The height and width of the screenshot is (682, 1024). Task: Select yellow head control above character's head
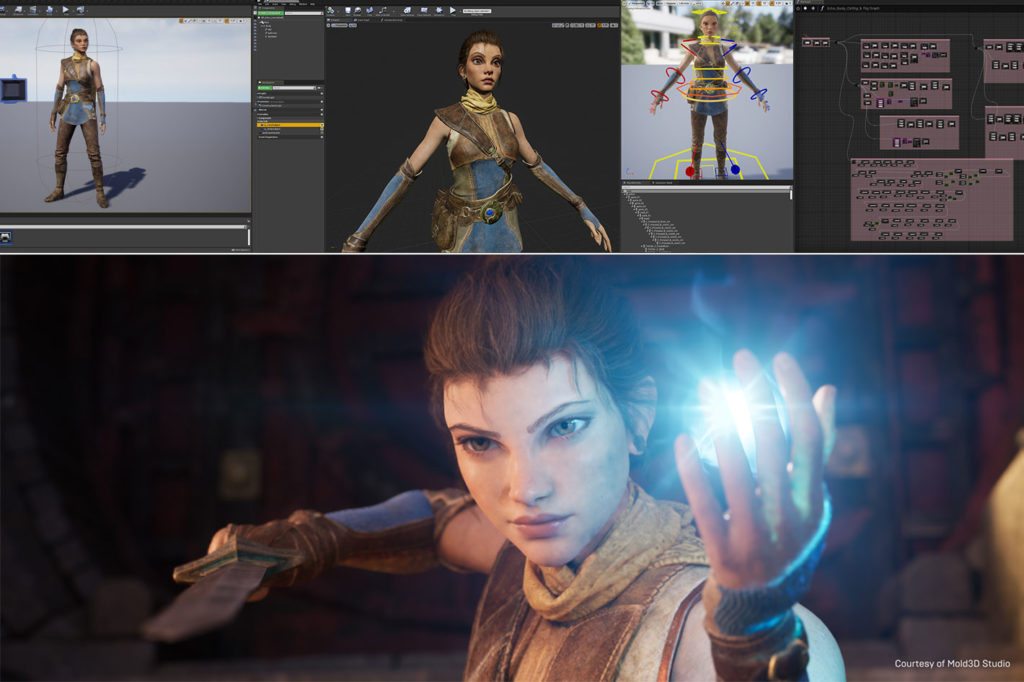tap(709, 11)
